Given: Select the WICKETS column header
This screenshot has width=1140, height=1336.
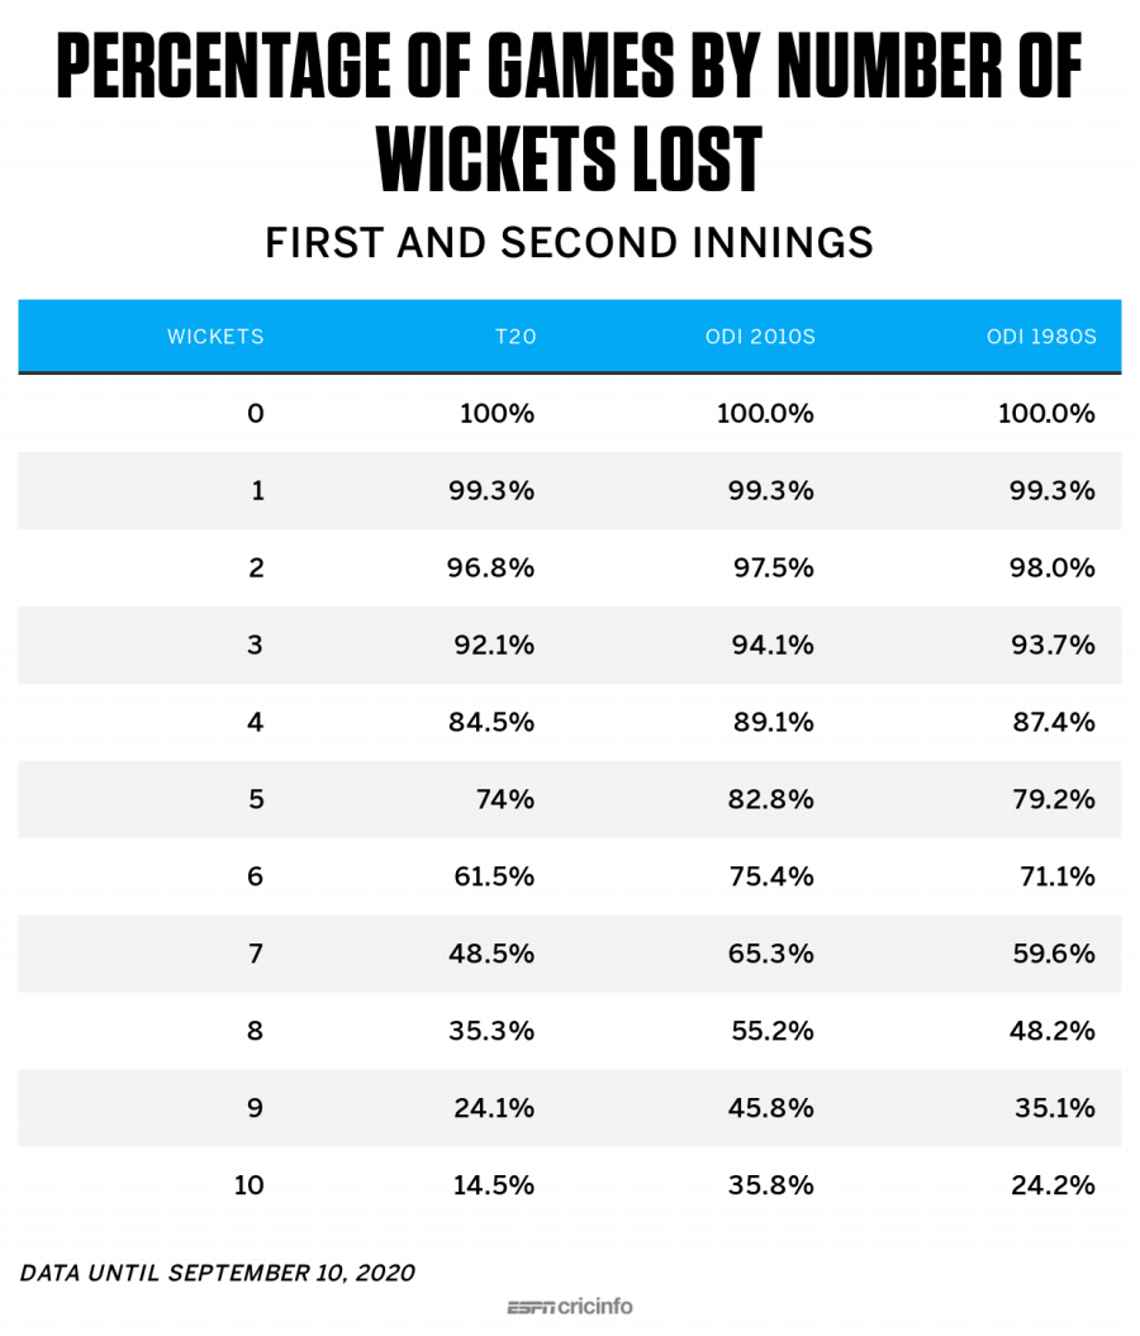Looking at the screenshot, I should point(215,337).
